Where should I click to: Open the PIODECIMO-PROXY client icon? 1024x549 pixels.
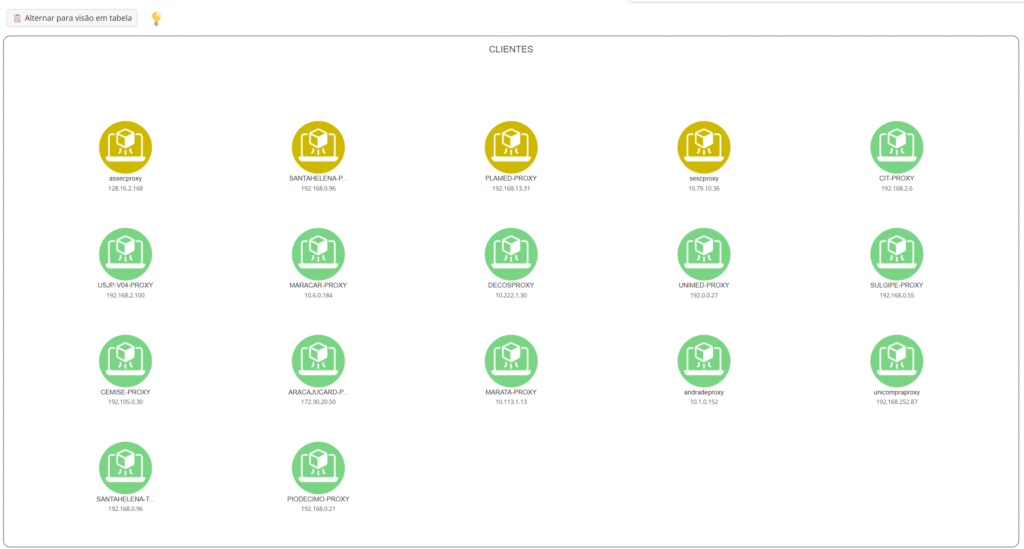(x=318, y=468)
